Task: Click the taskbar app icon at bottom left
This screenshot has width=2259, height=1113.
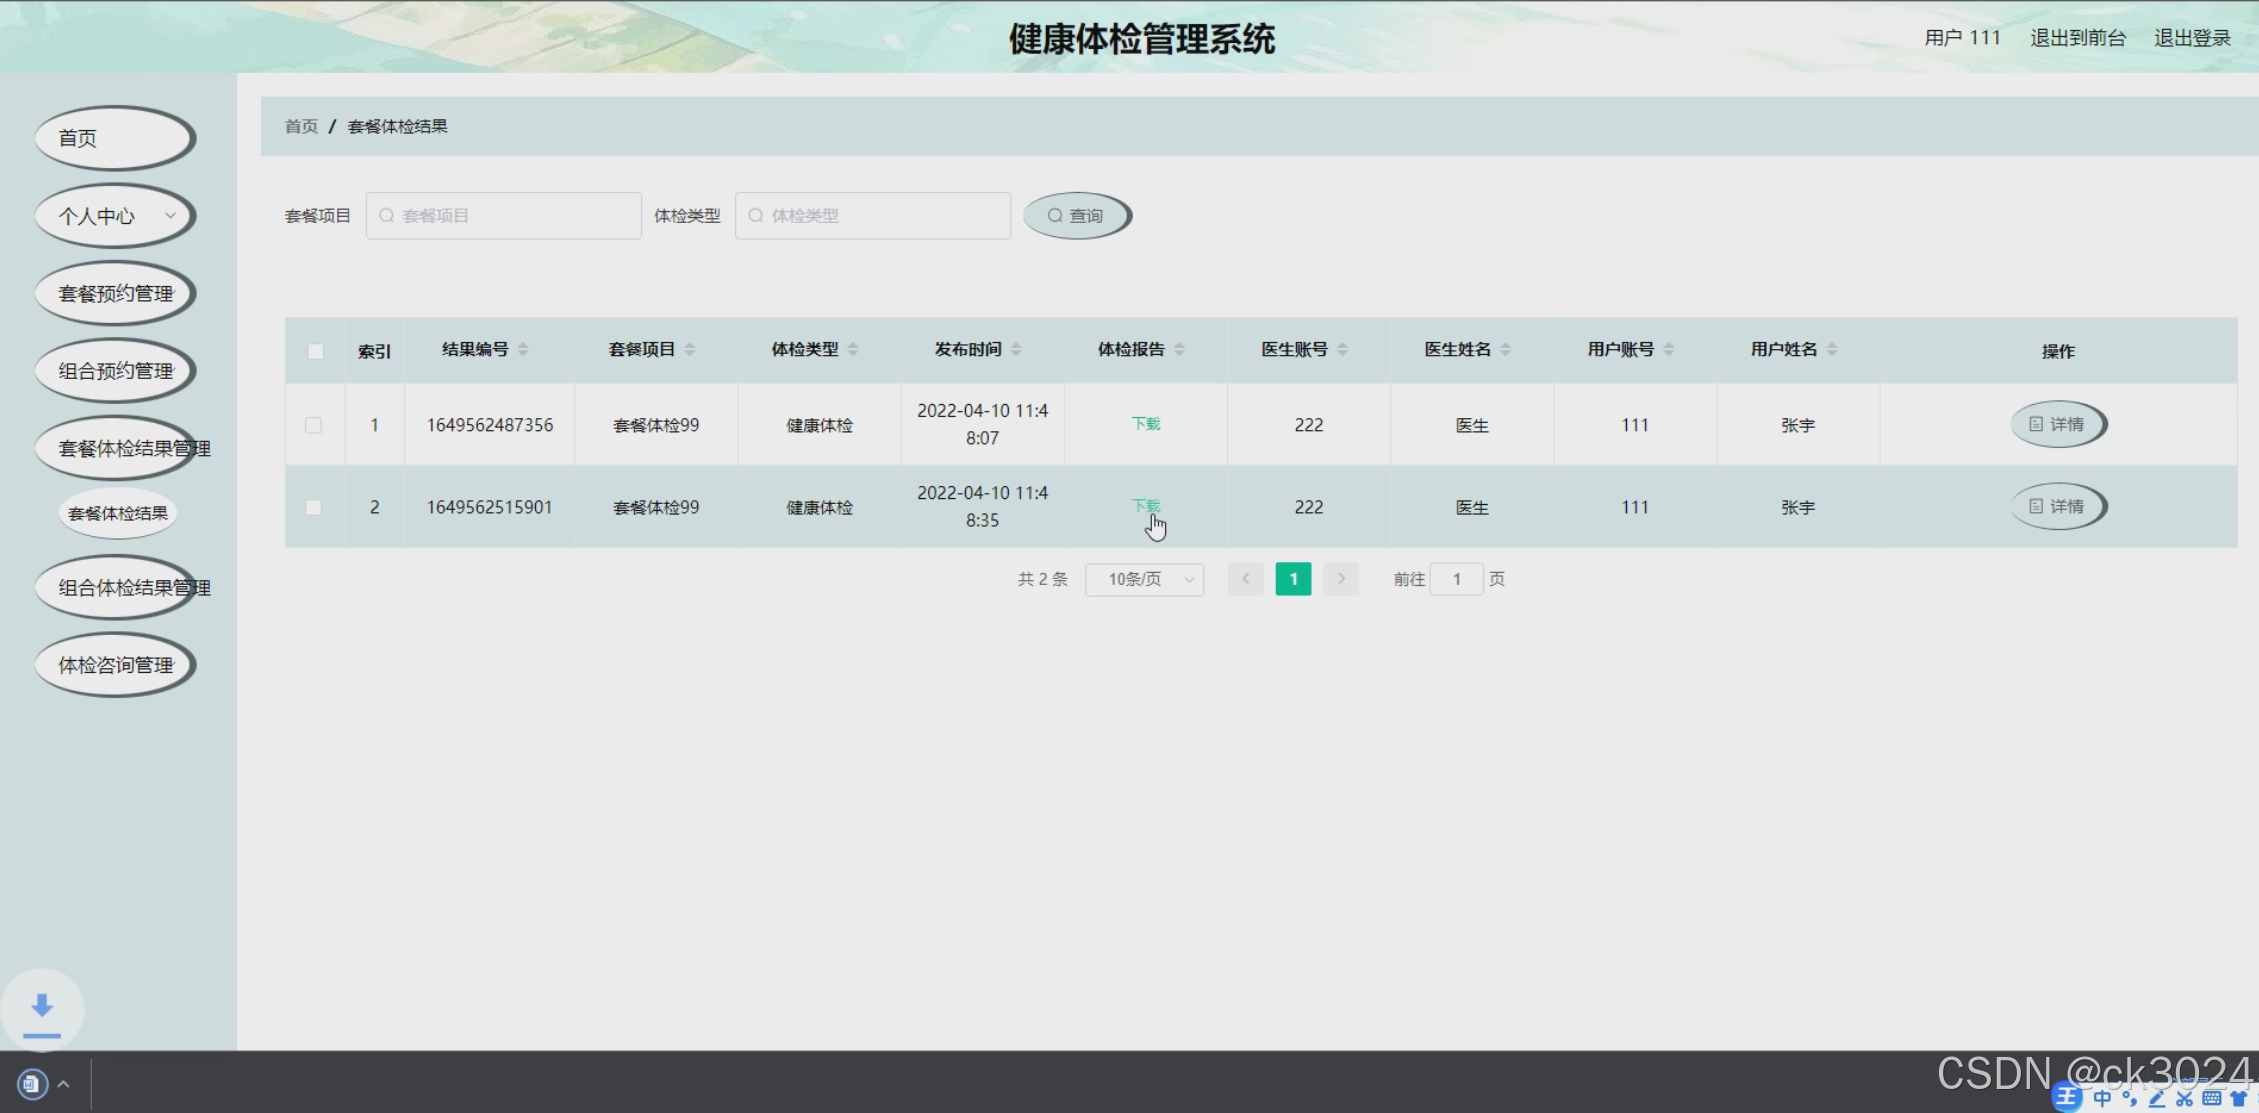Action: click(32, 1084)
